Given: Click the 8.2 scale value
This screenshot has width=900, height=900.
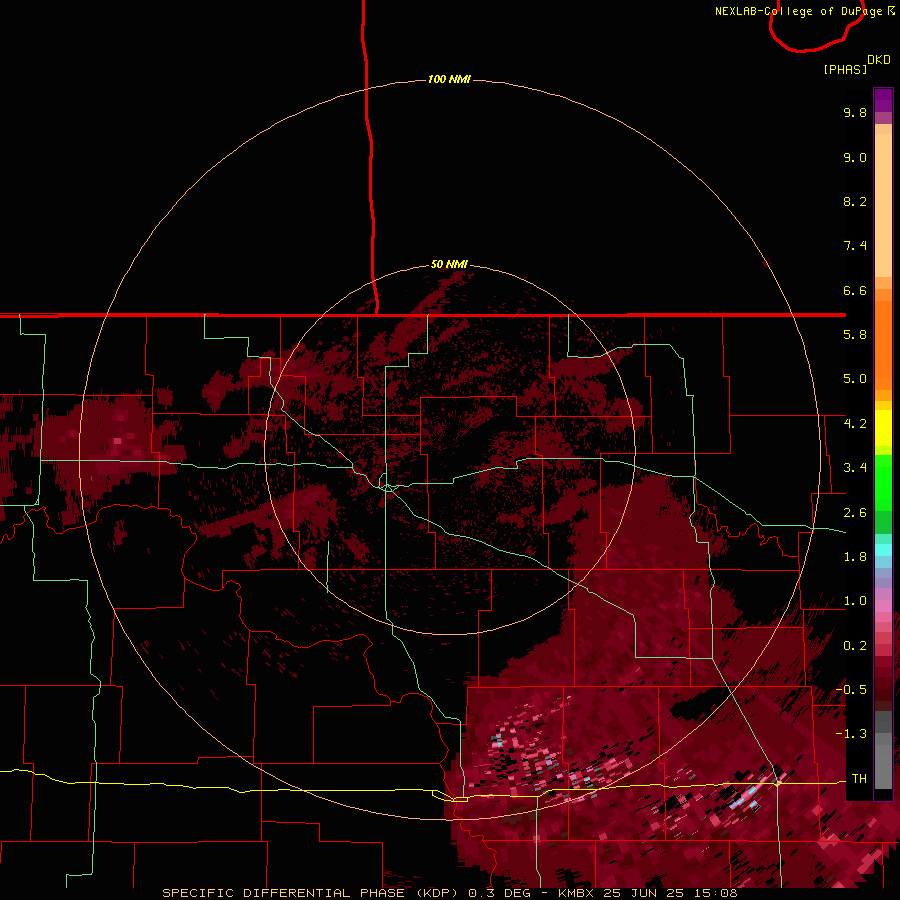Looking at the screenshot, I should click(855, 201).
